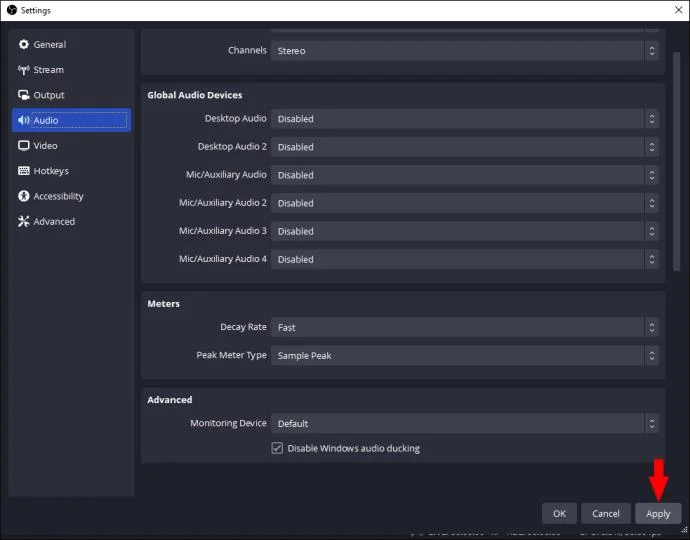Image resolution: width=690 pixels, height=540 pixels.
Task: Click the Advanced section heading in audio panel
Action: 170,400
